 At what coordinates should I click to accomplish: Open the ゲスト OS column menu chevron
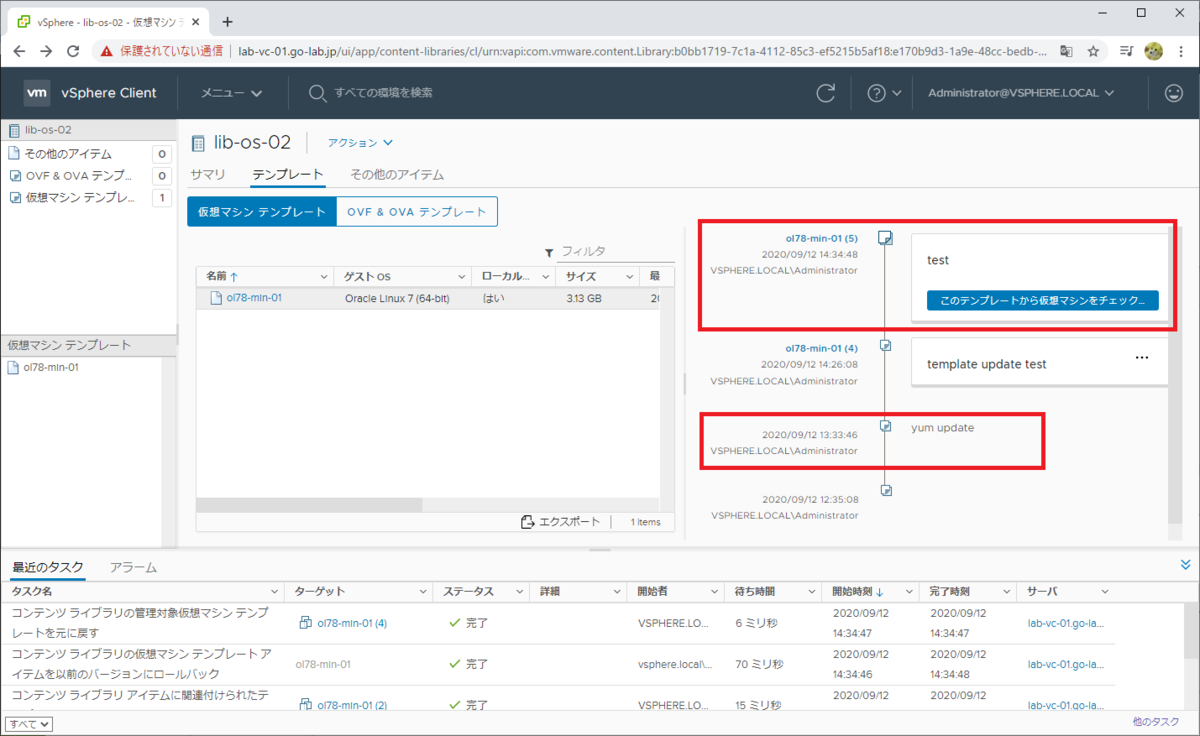click(x=462, y=276)
